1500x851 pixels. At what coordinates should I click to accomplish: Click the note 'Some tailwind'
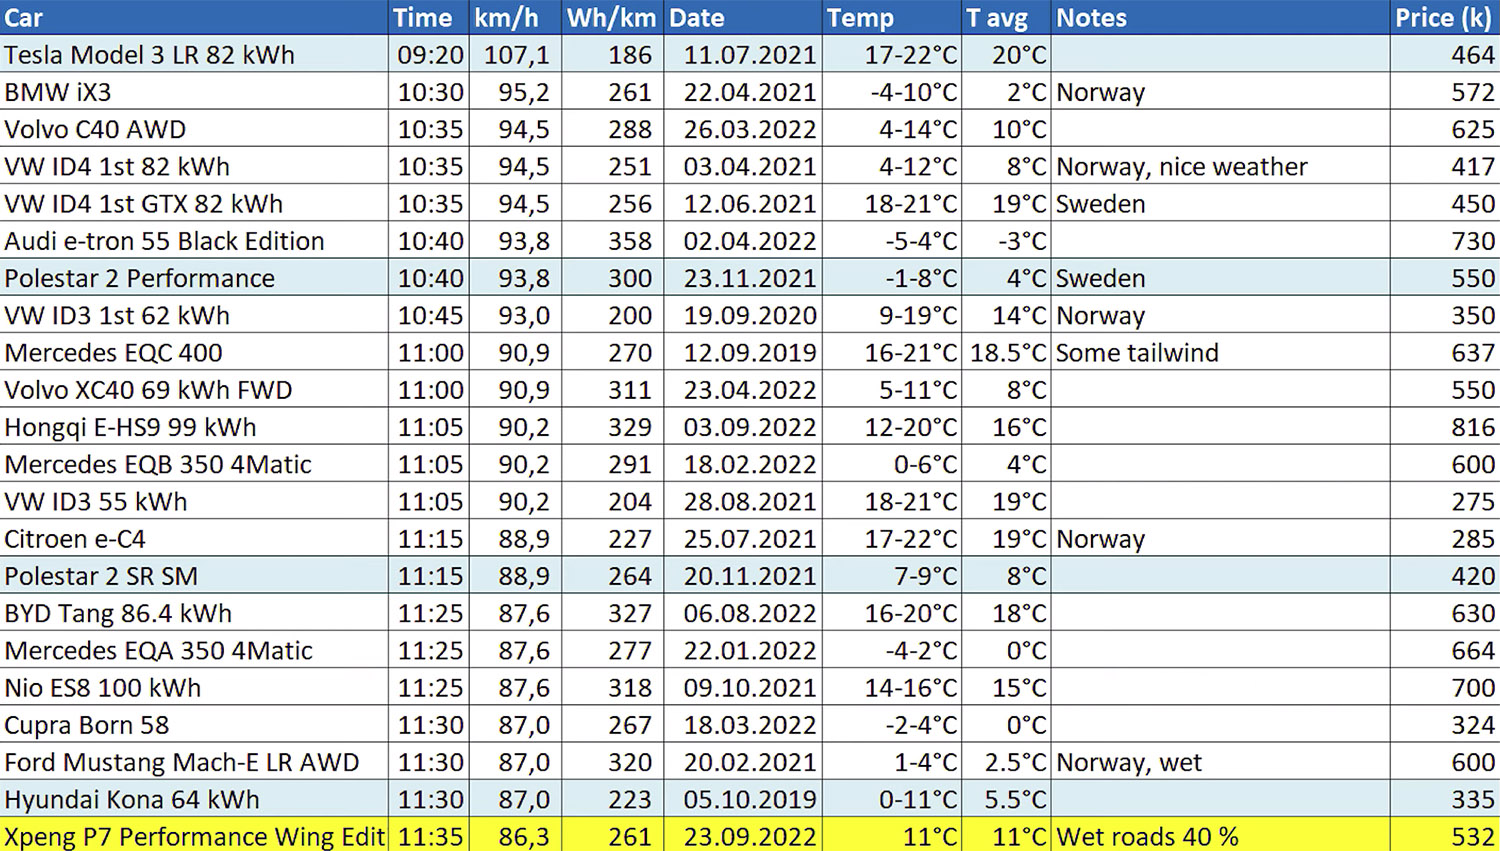(1221, 352)
